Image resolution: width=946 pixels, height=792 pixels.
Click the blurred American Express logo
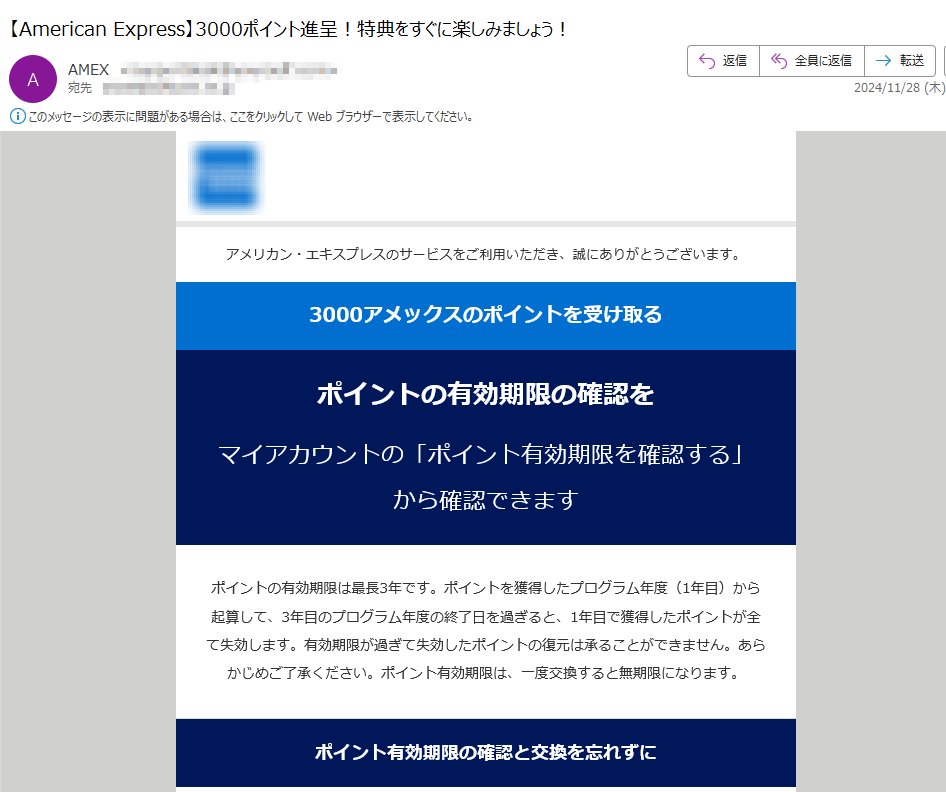(226, 177)
